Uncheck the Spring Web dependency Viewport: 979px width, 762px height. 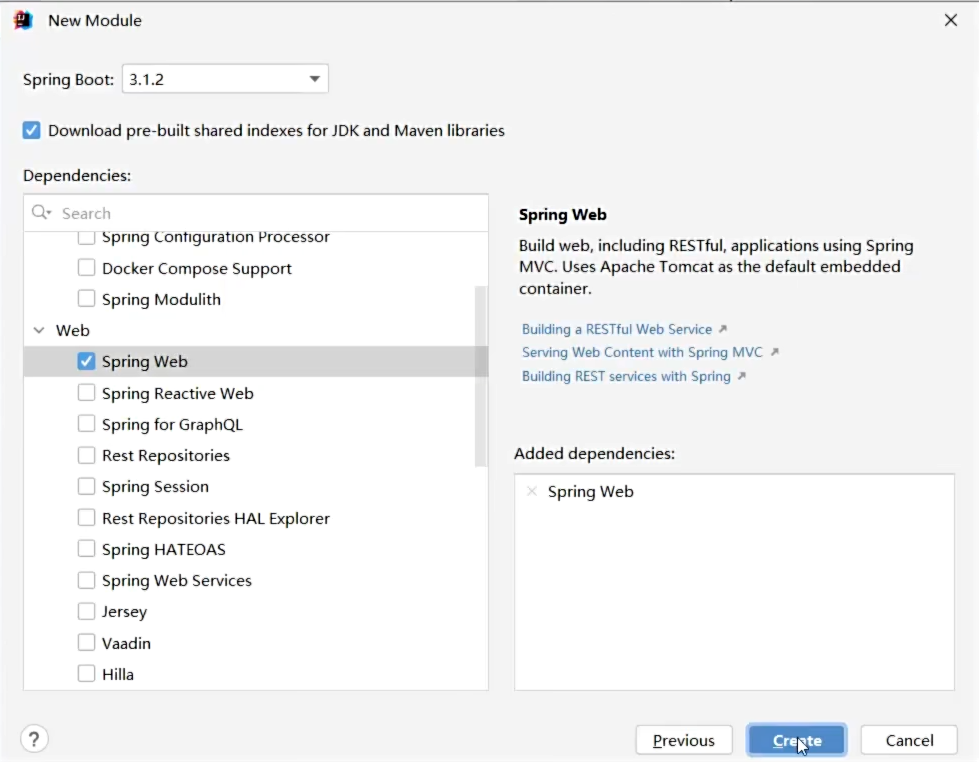(x=87, y=362)
